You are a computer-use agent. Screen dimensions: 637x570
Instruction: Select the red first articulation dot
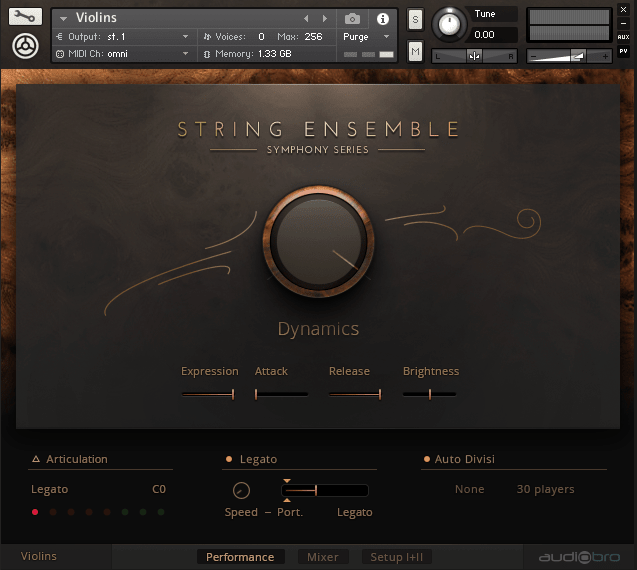(35, 512)
